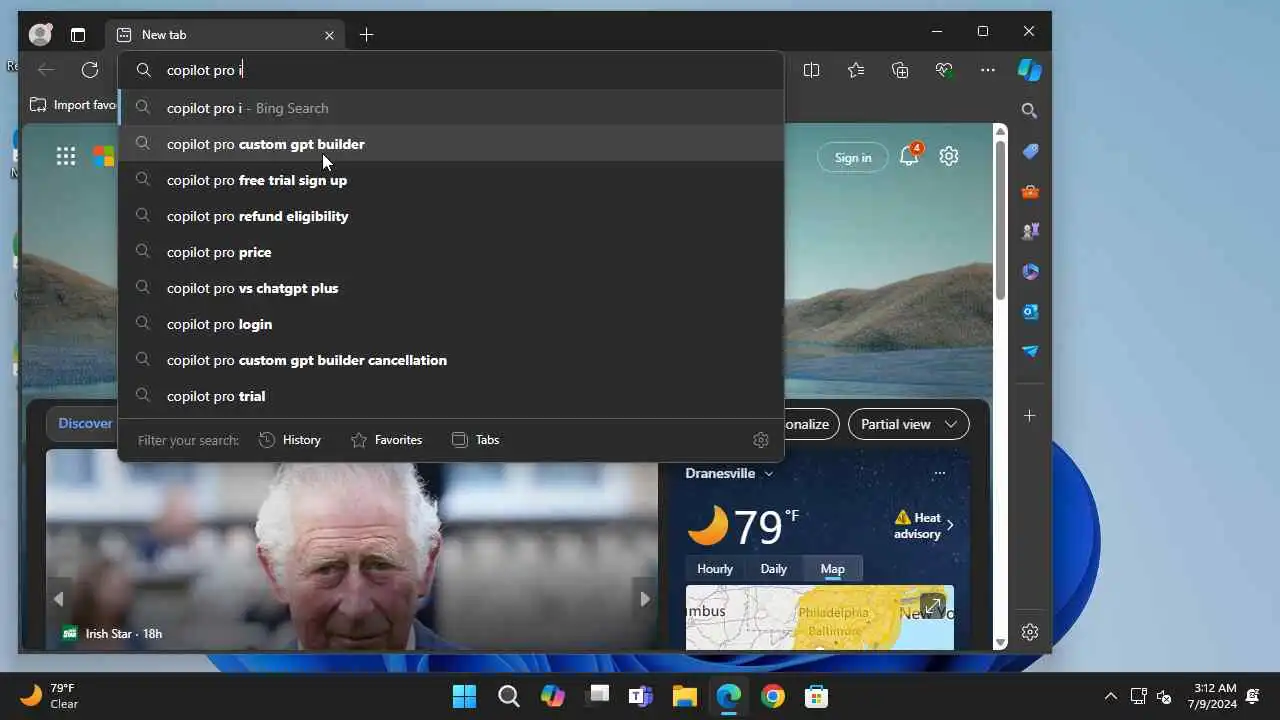Open a new tab with plus button
Screen dimensions: 1280x720
coord(366,35)
